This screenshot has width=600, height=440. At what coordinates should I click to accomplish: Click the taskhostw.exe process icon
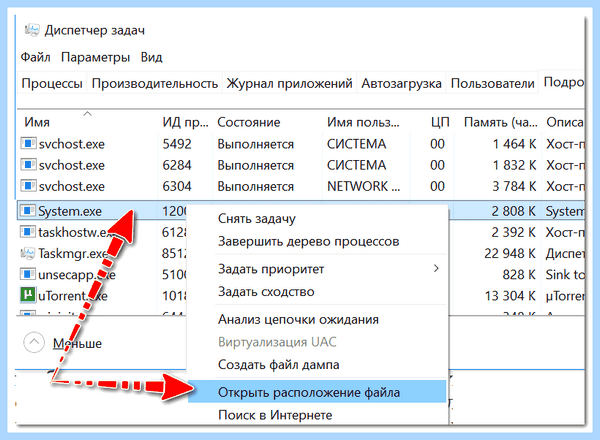point(28,231)
